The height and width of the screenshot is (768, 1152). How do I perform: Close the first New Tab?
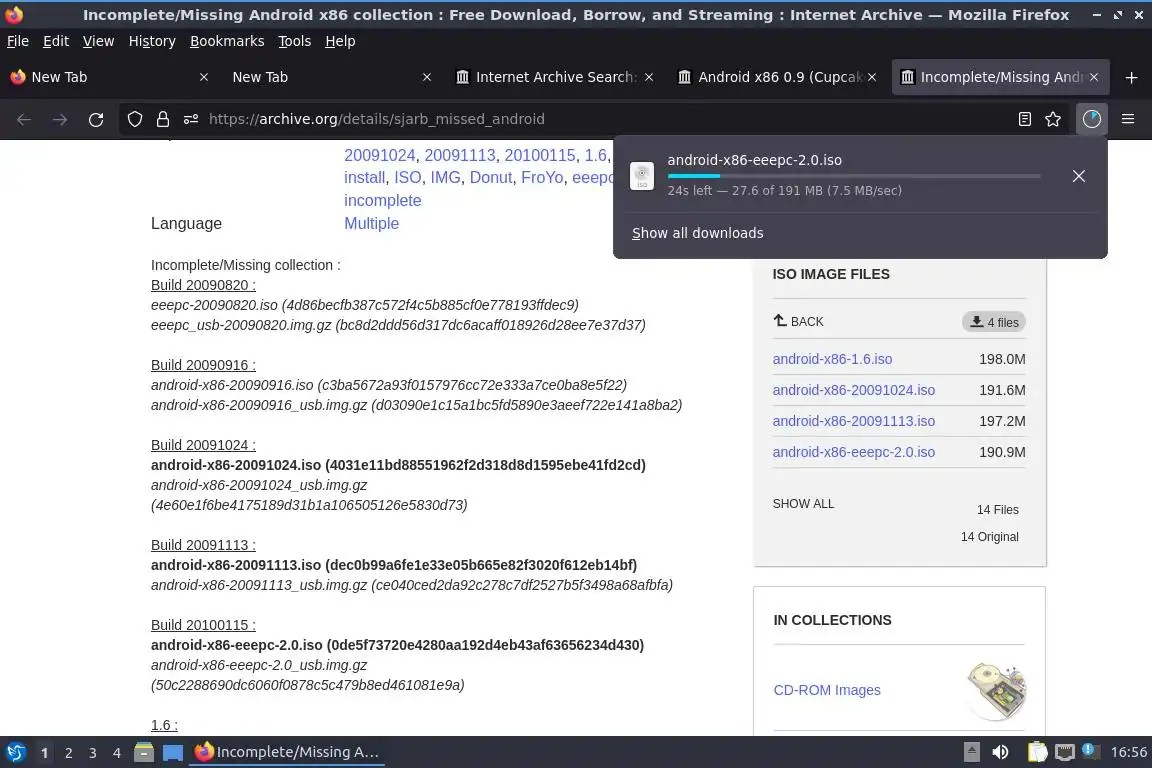click(204, 77)
